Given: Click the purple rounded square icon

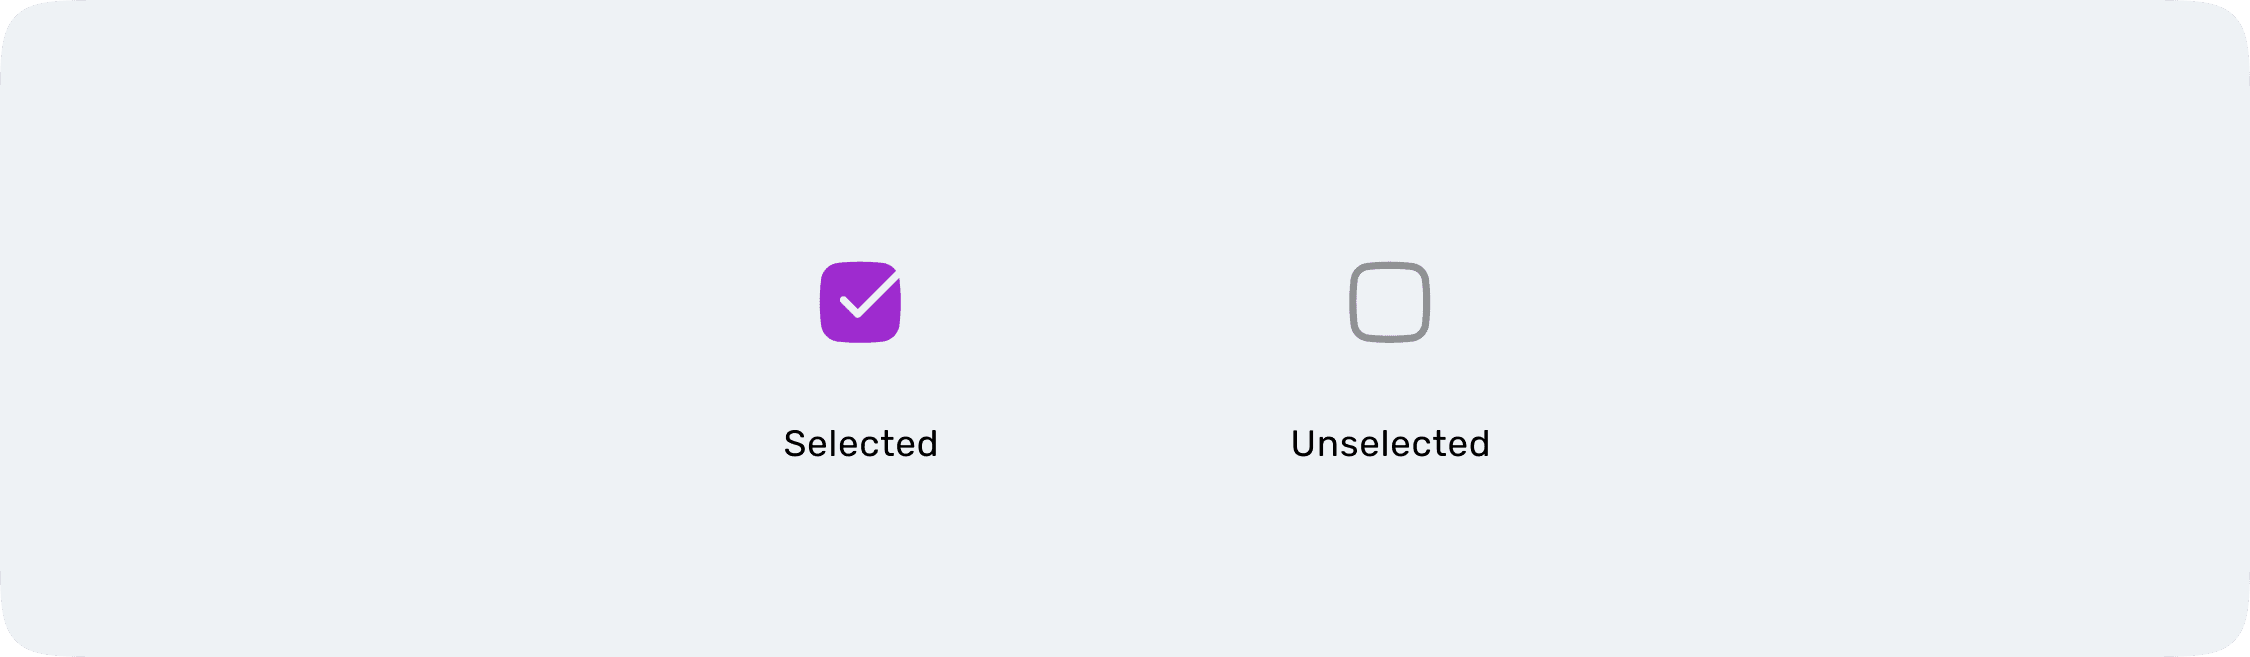Looking at the screenshot, I should click(x=860, y=302).
